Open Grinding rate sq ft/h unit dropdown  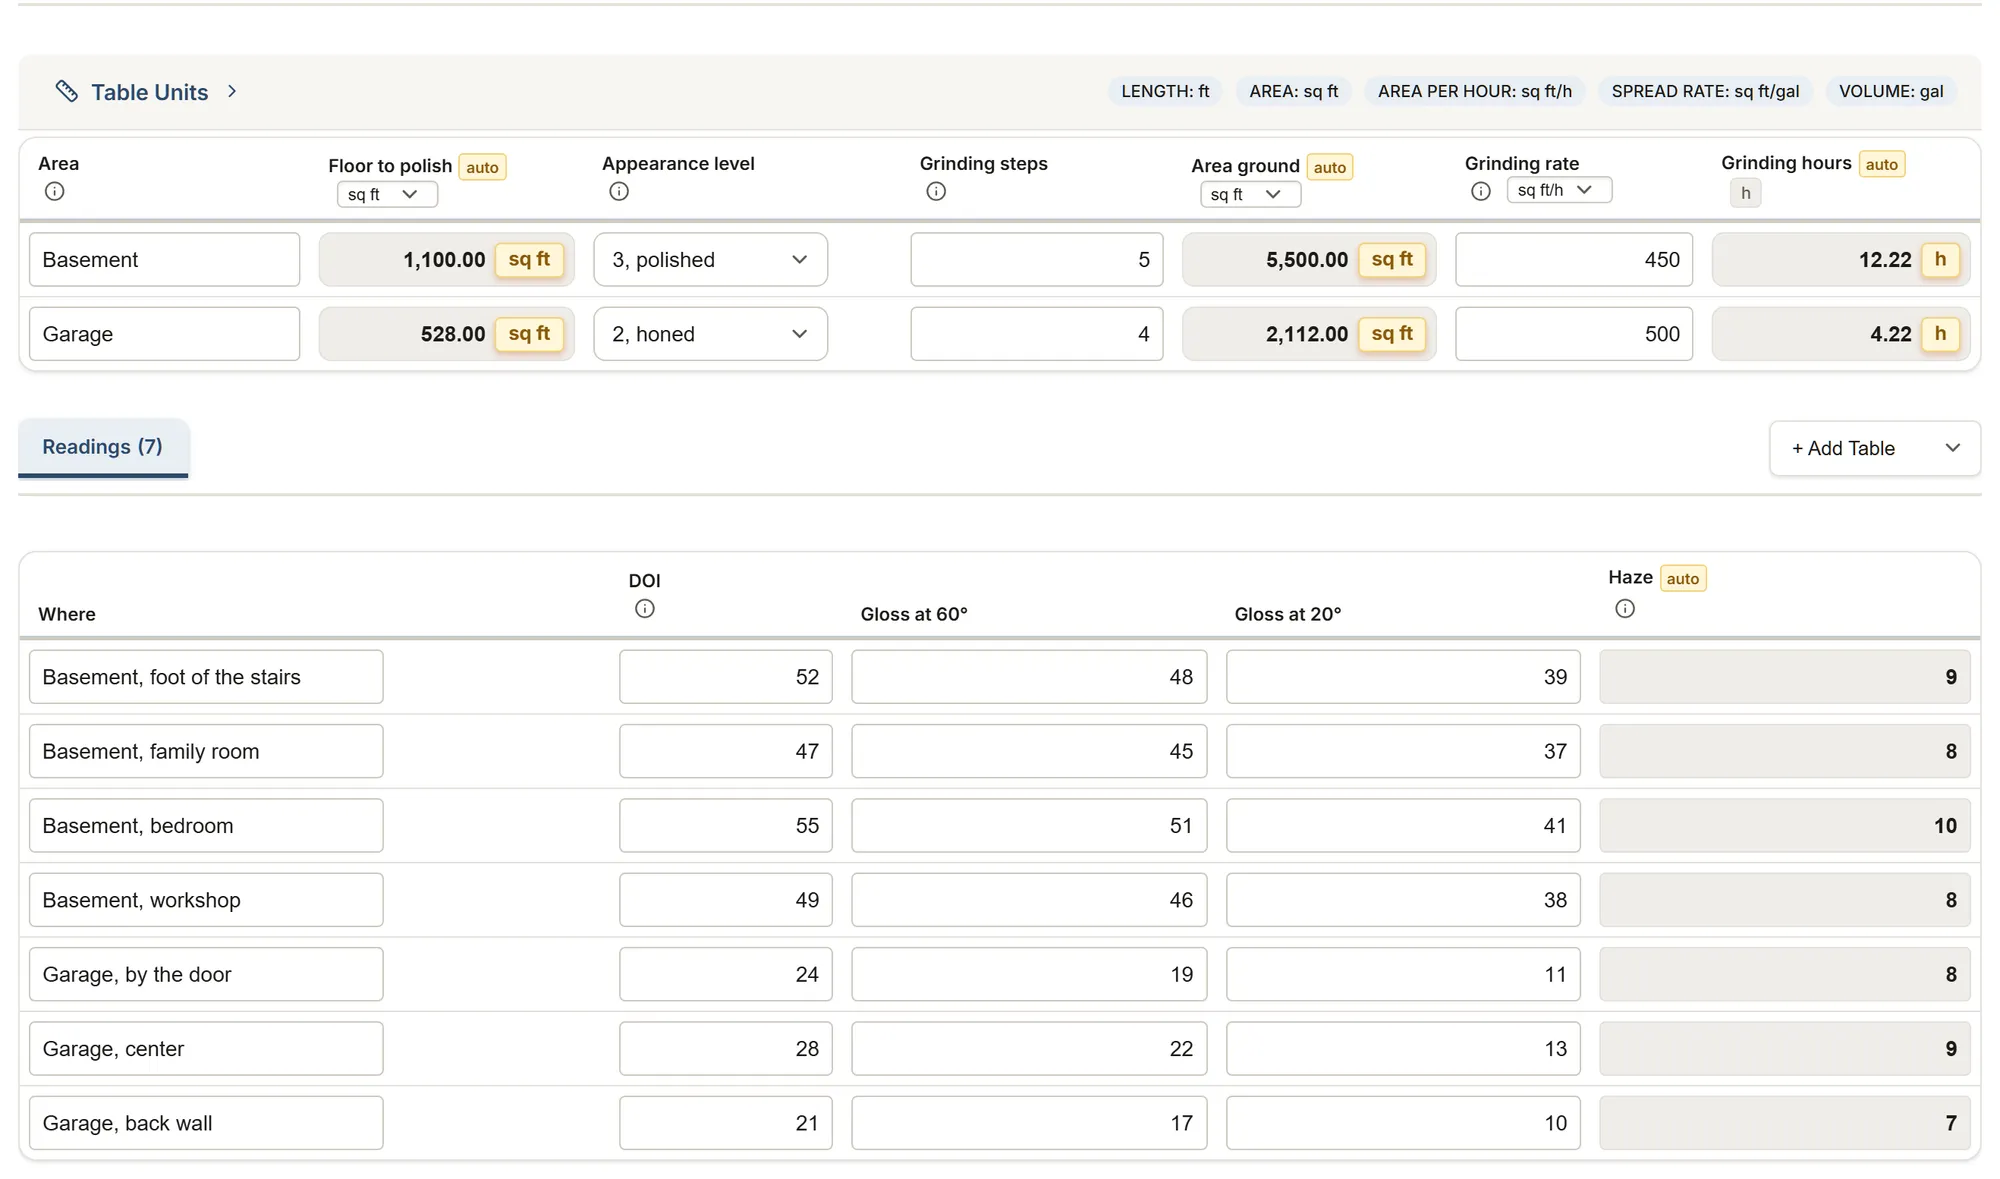coord(1559,190)
